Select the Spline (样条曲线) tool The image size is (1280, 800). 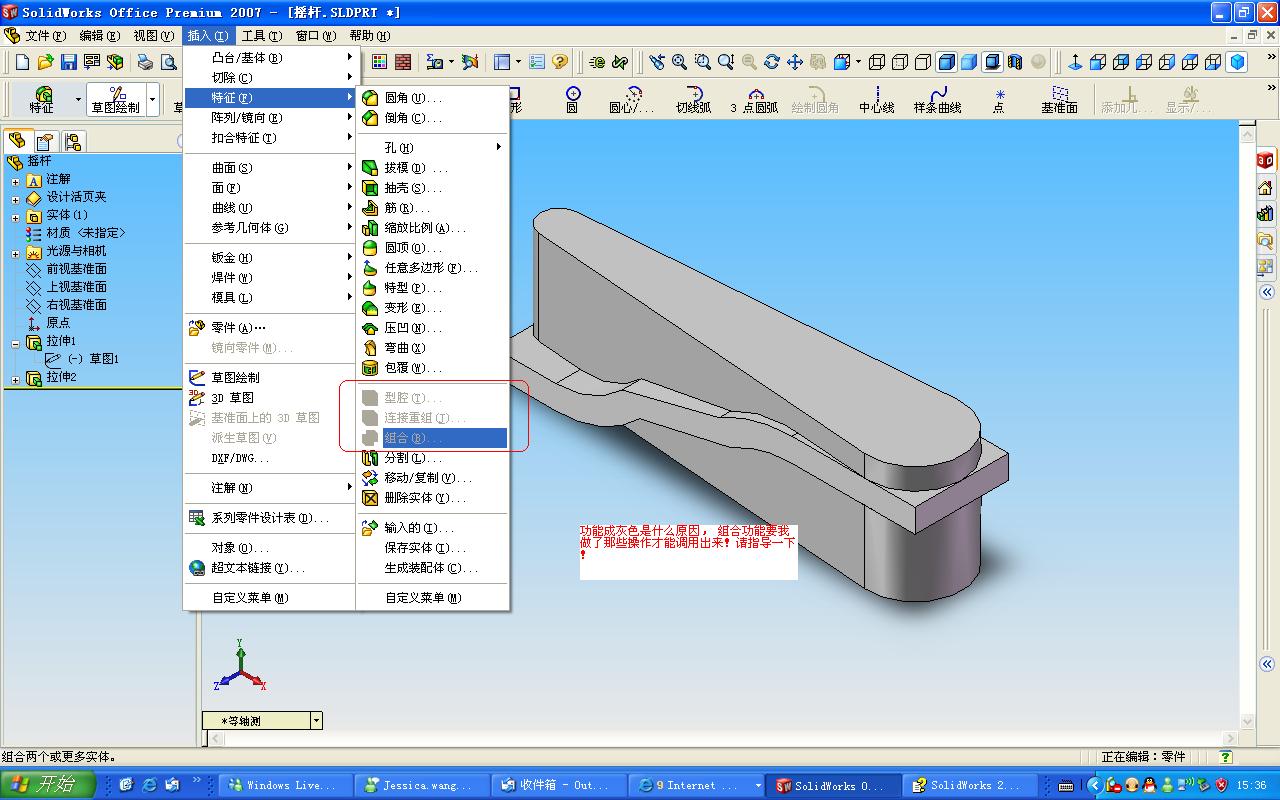point(937,99)
